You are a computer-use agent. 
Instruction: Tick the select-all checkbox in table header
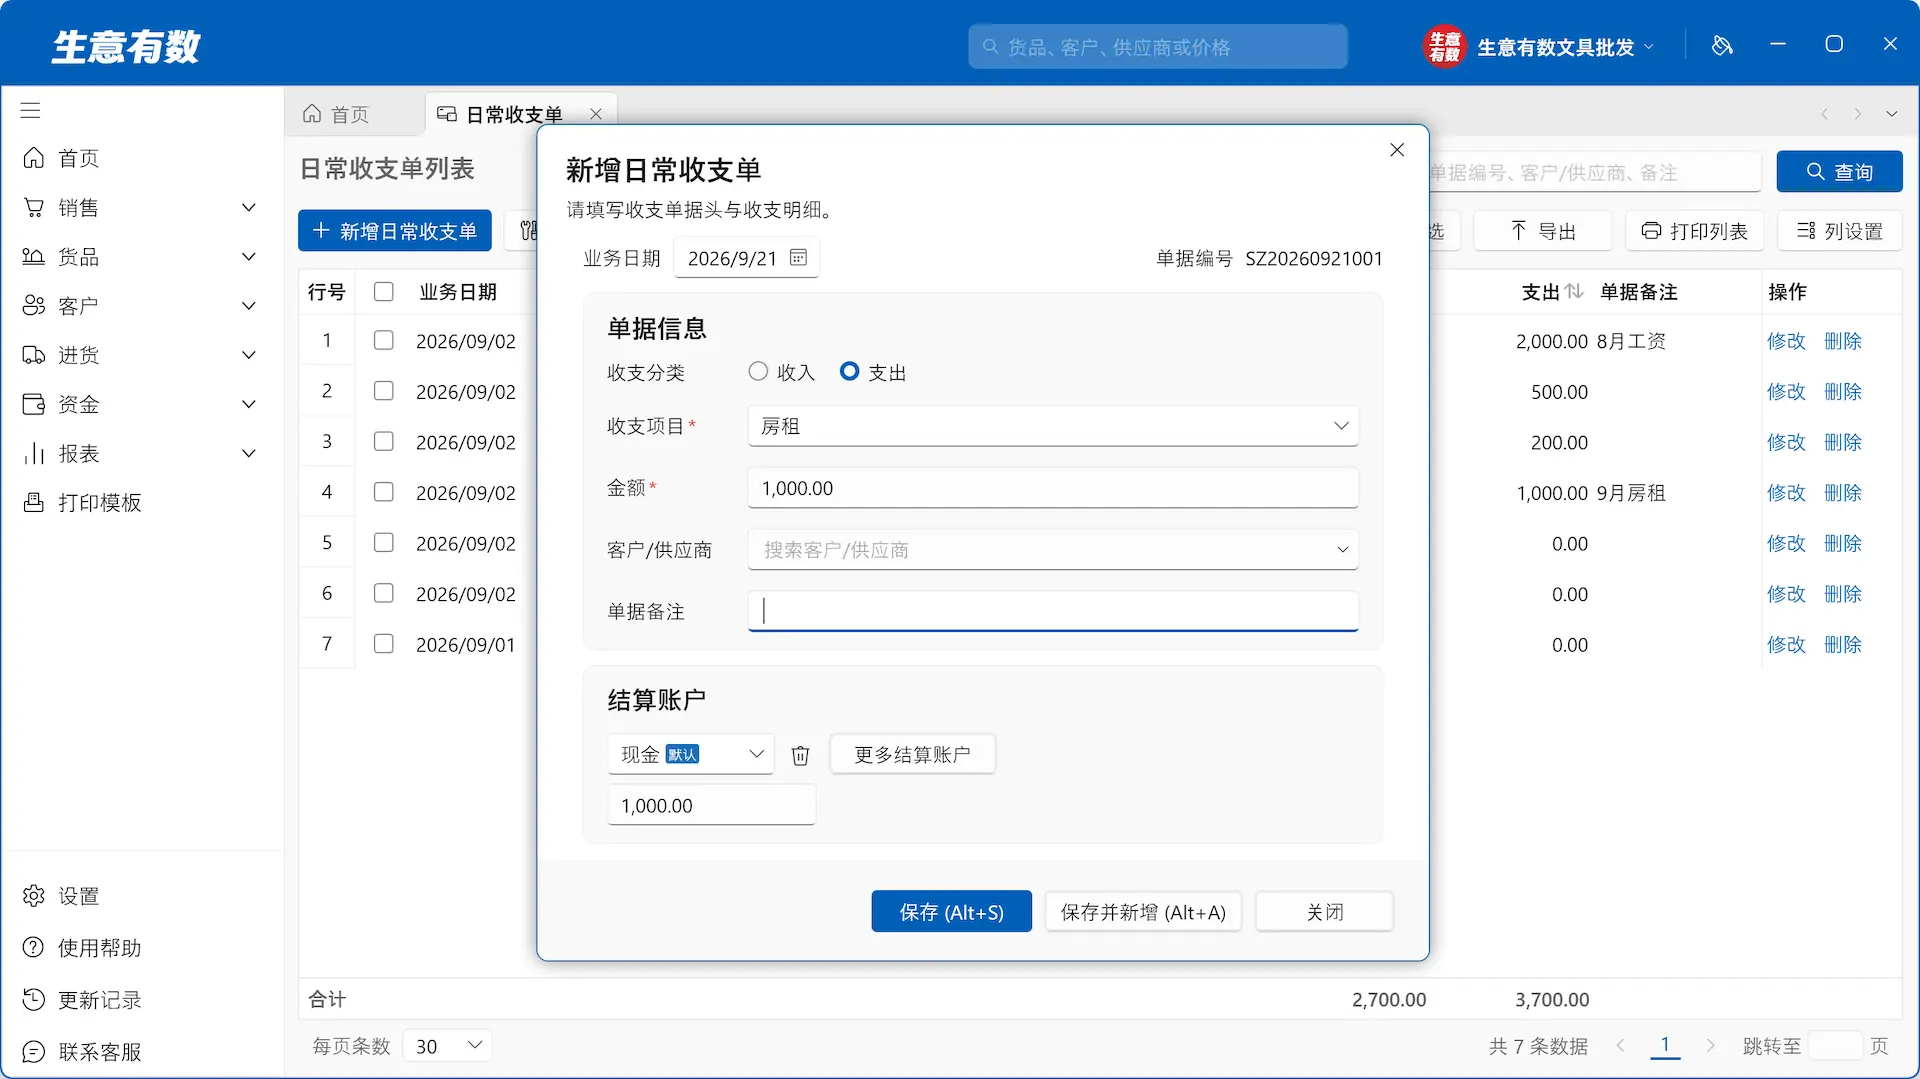(383, 292)
